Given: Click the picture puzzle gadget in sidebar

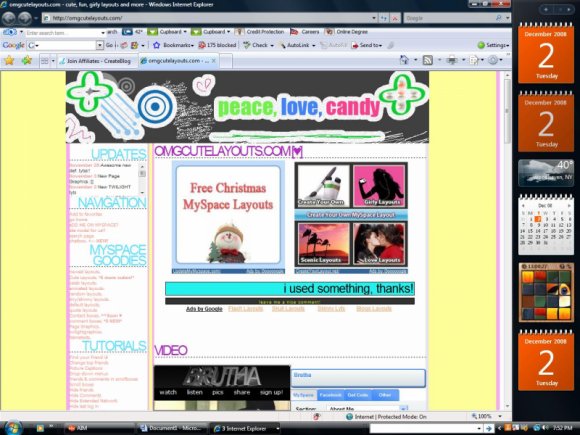Looking at the screenshot, I should point(546,292).
